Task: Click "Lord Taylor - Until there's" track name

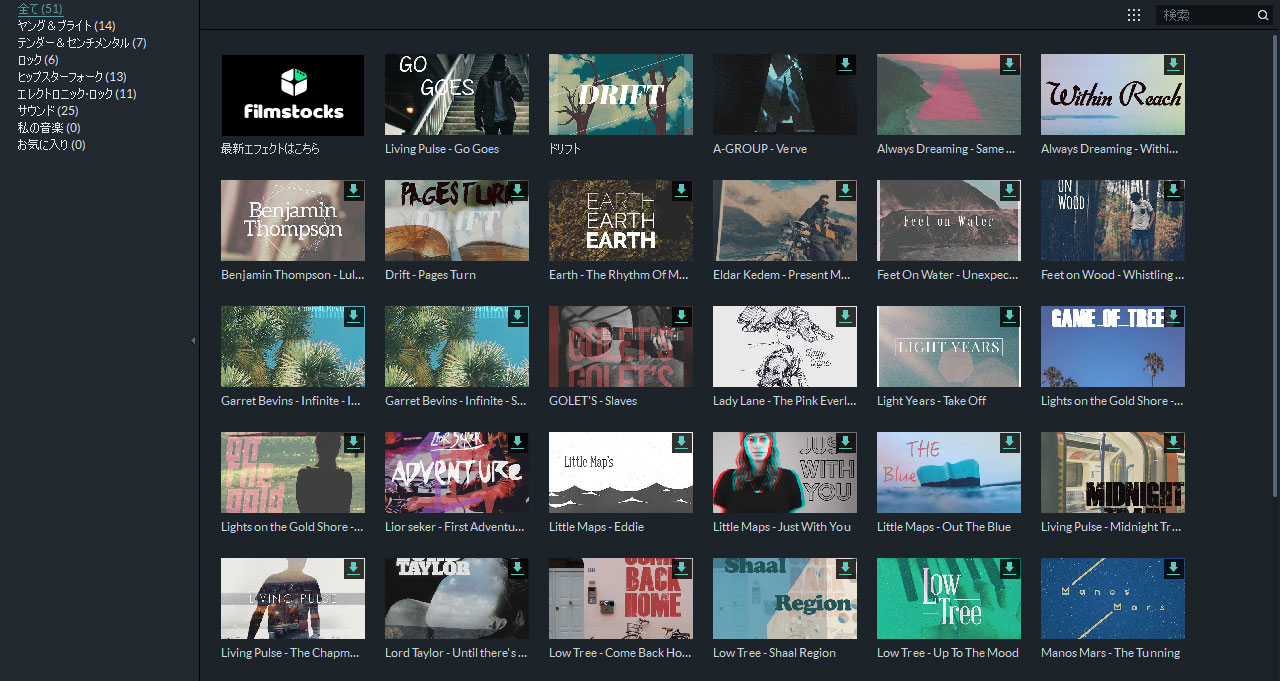Action: click(x=456, y=653)
